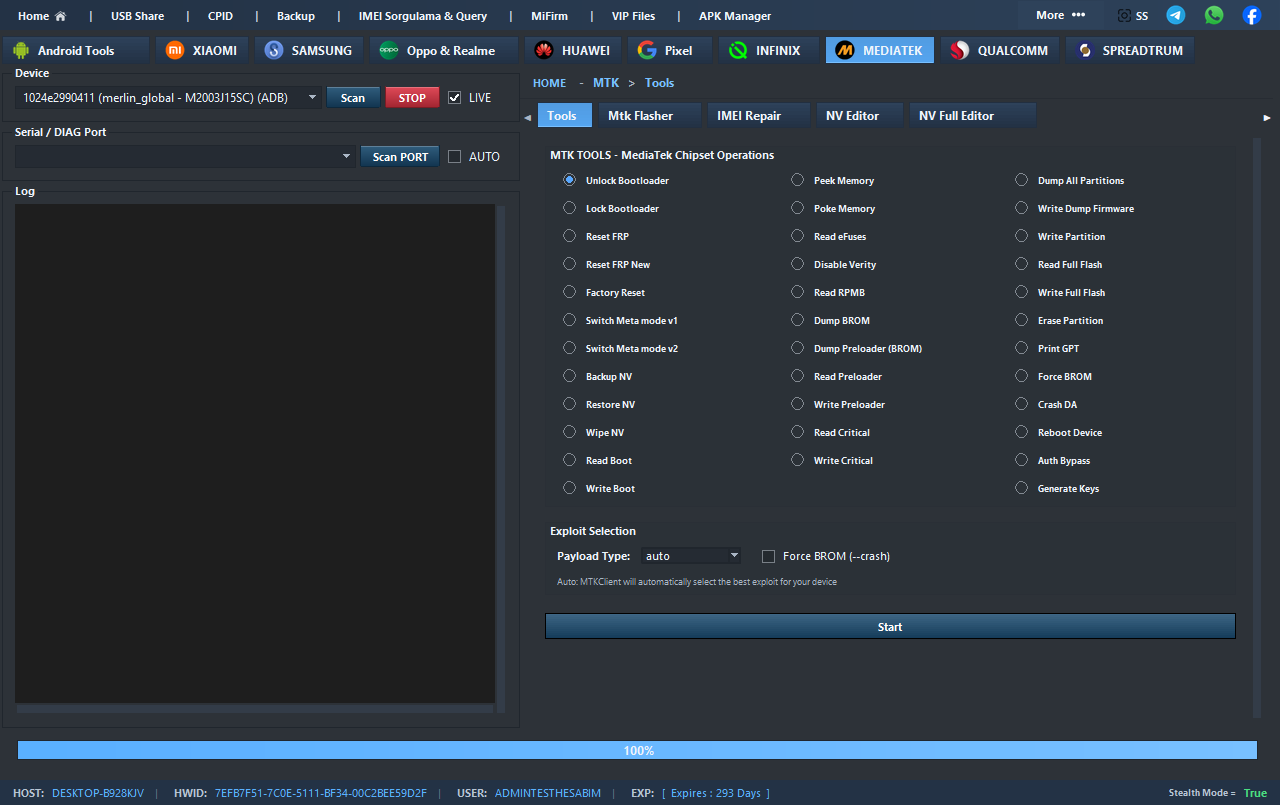Click the 100% progress bar

click(x=637, y=750)
